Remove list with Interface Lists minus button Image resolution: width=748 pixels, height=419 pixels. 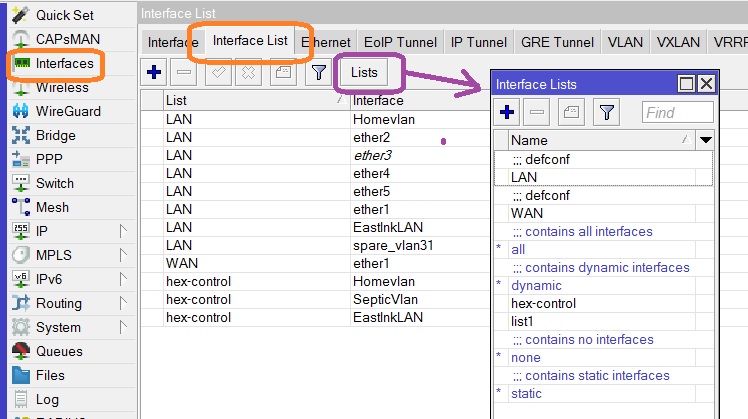pyautogui.click(x=537, y=112)
